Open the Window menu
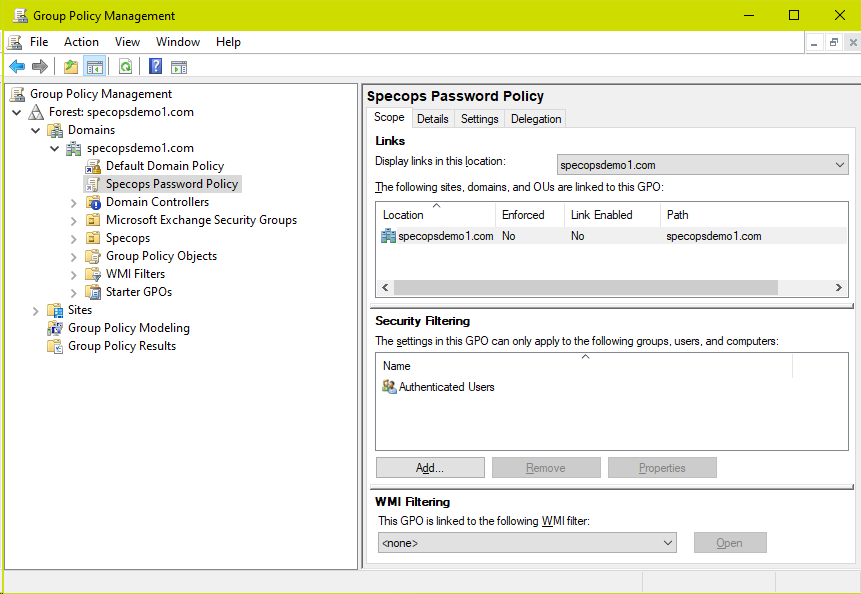Viewport: 861px width, 594px height. 178,42
